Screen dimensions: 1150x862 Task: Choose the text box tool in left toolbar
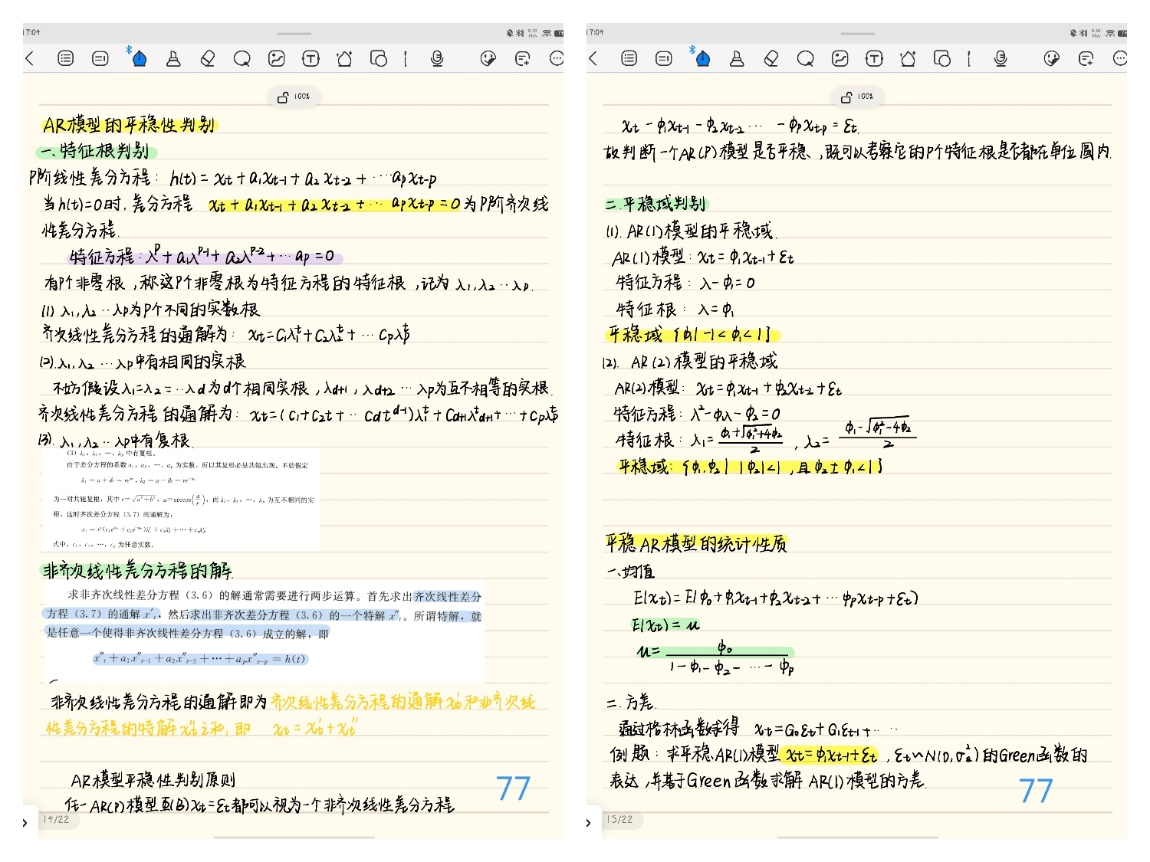tap(311, 59)
